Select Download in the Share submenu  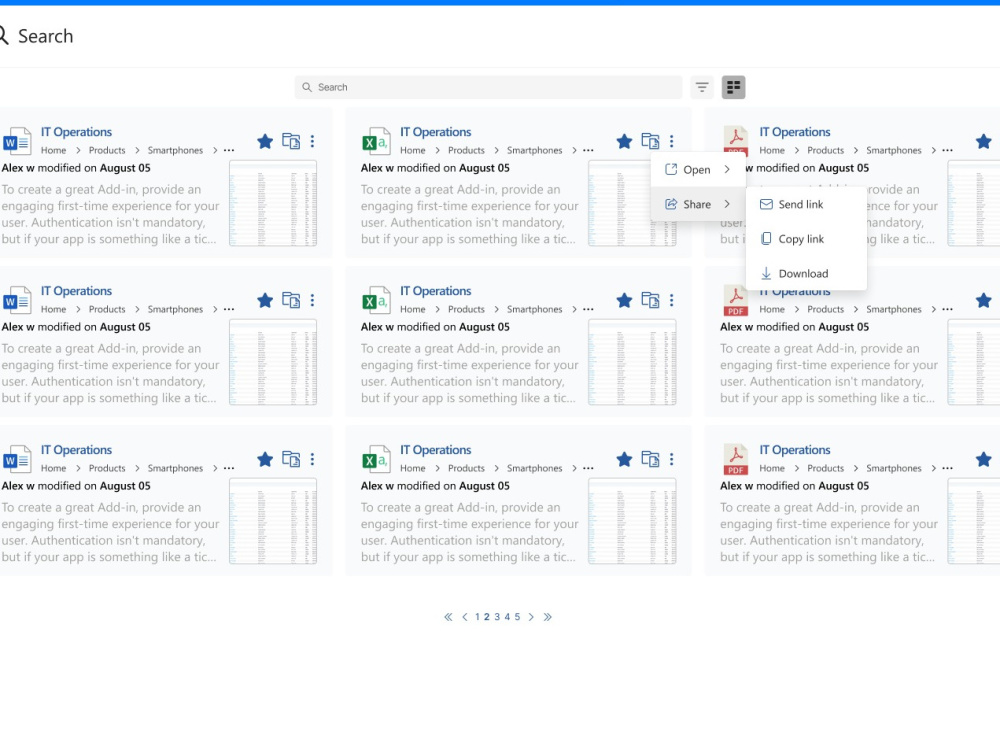806,274
